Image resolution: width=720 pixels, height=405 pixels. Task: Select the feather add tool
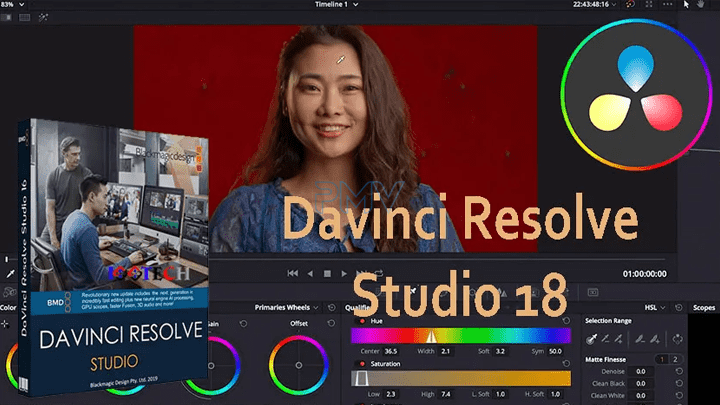pyautogui.click(x=655, y=339)
